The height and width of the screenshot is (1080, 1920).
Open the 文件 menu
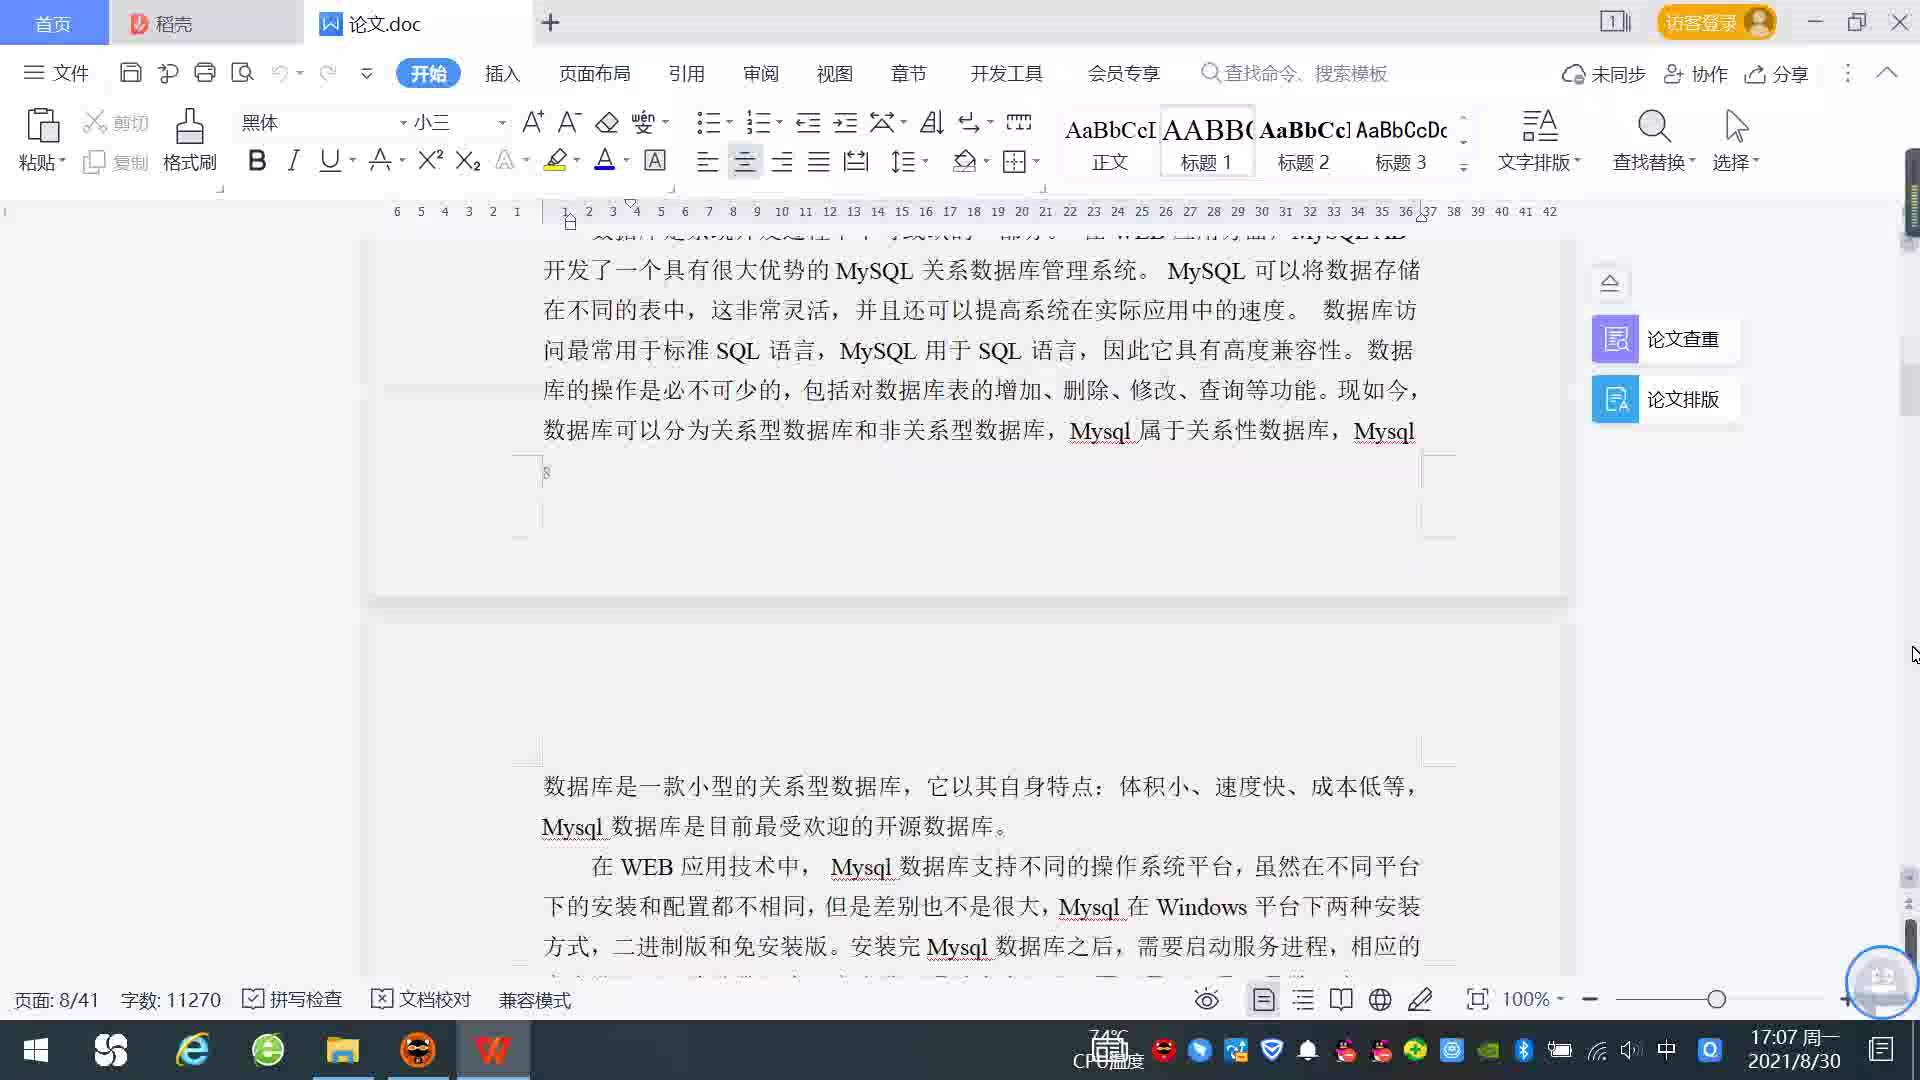56,73
